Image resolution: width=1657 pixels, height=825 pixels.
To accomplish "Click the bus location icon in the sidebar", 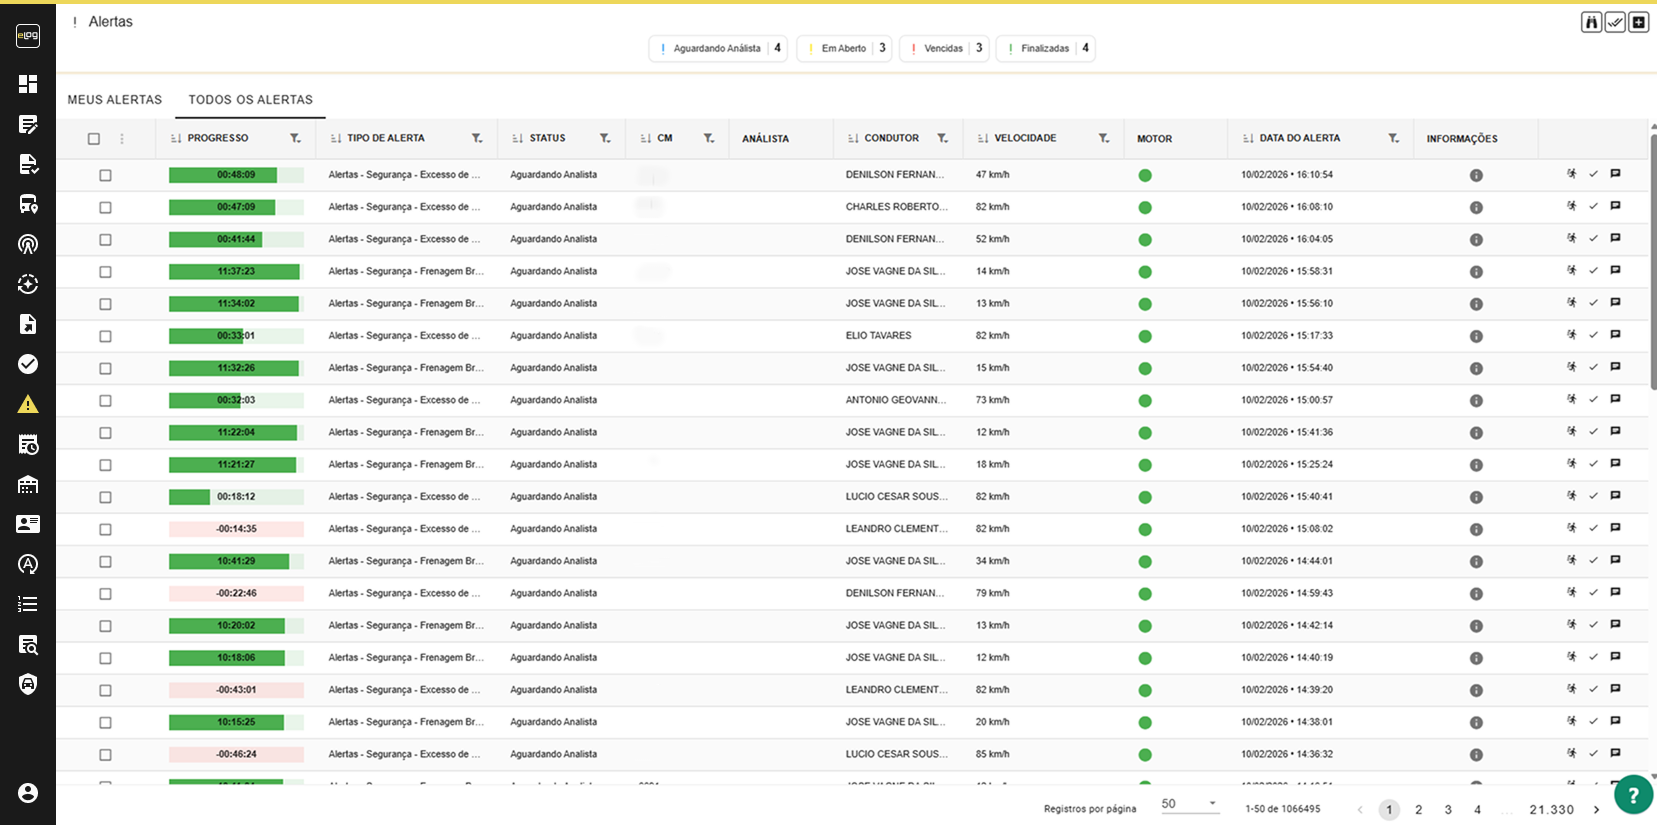I will [x=28, y=204].
